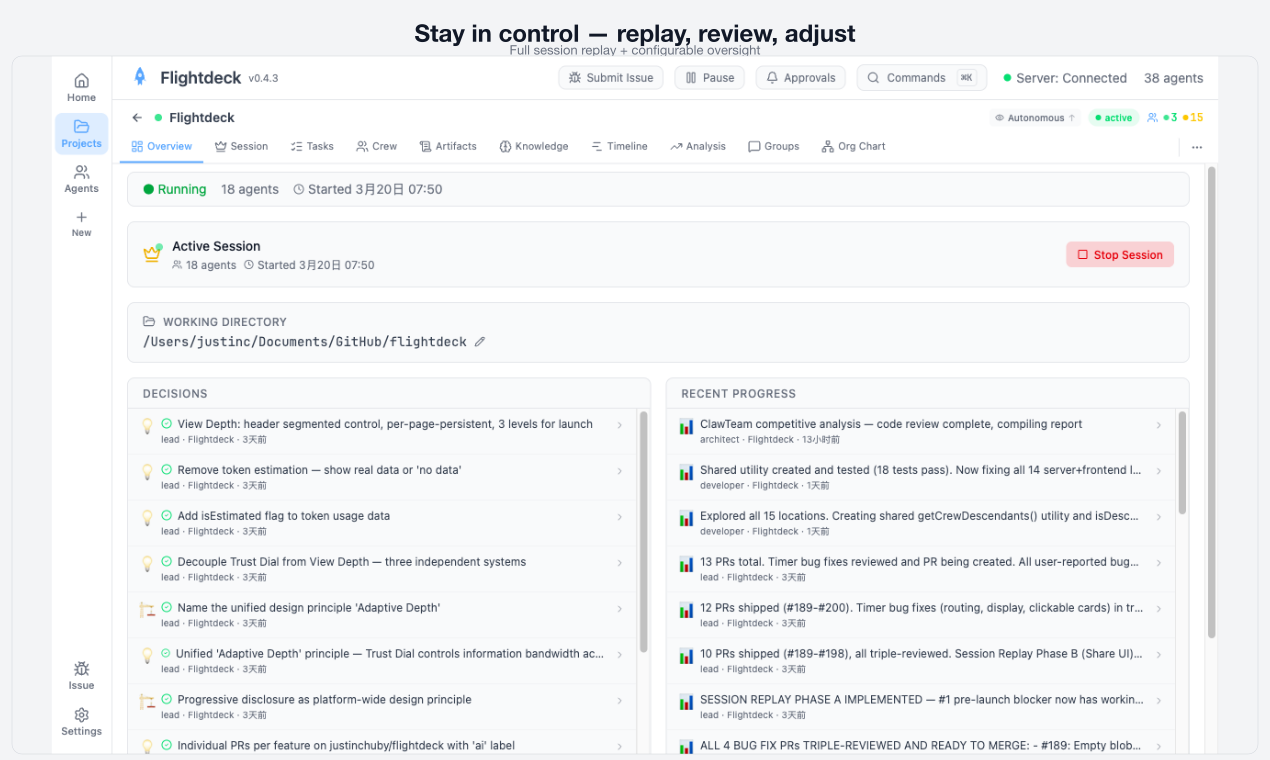The height and width of the screenshot is (760, 1270).
Task: Switch to the Artifacts tab
Action: tap(448, 147)
